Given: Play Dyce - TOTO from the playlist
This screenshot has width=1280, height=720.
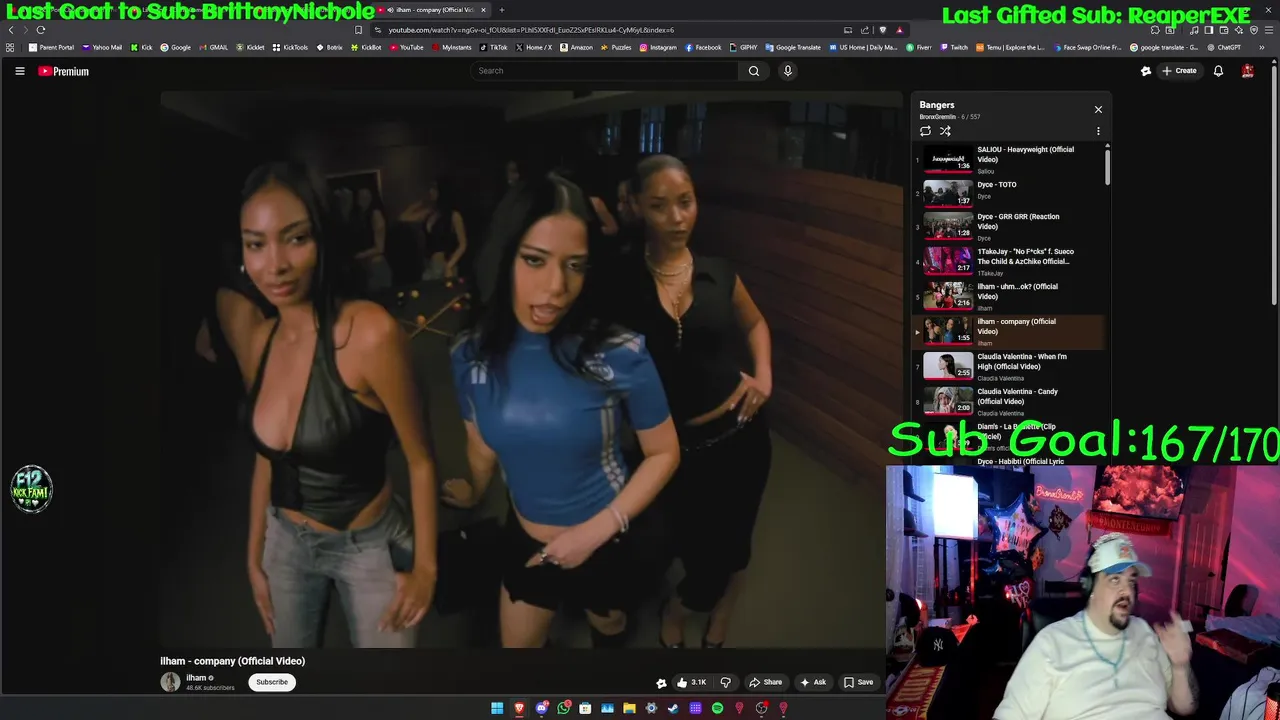Looking at the screenshot, I should tap(1008, 191).
